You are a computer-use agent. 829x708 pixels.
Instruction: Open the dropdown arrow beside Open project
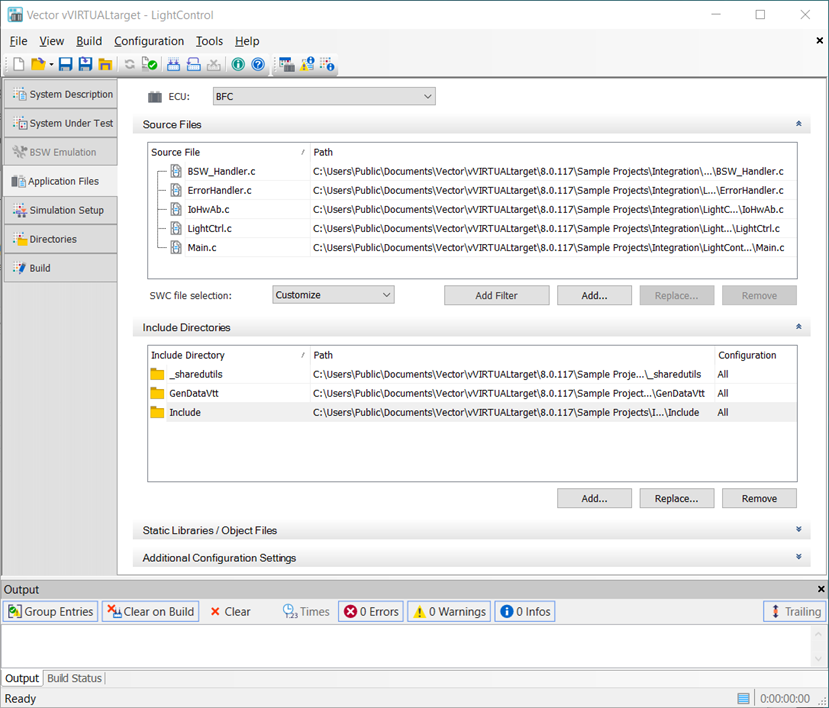(51, 65)
